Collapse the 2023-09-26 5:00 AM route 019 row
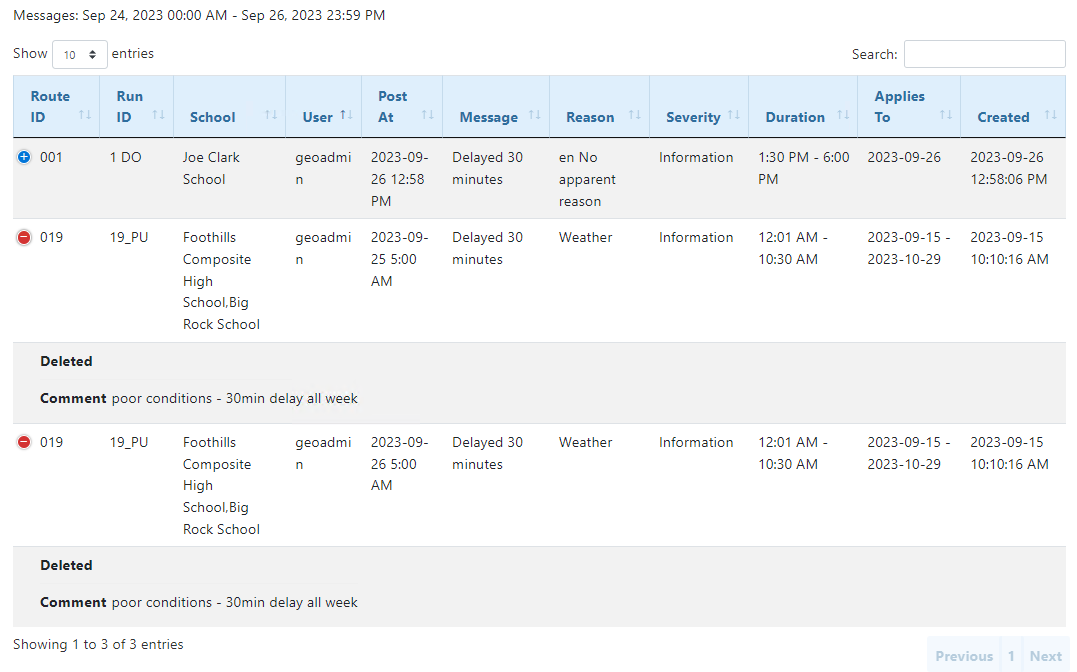 (24, 442)
